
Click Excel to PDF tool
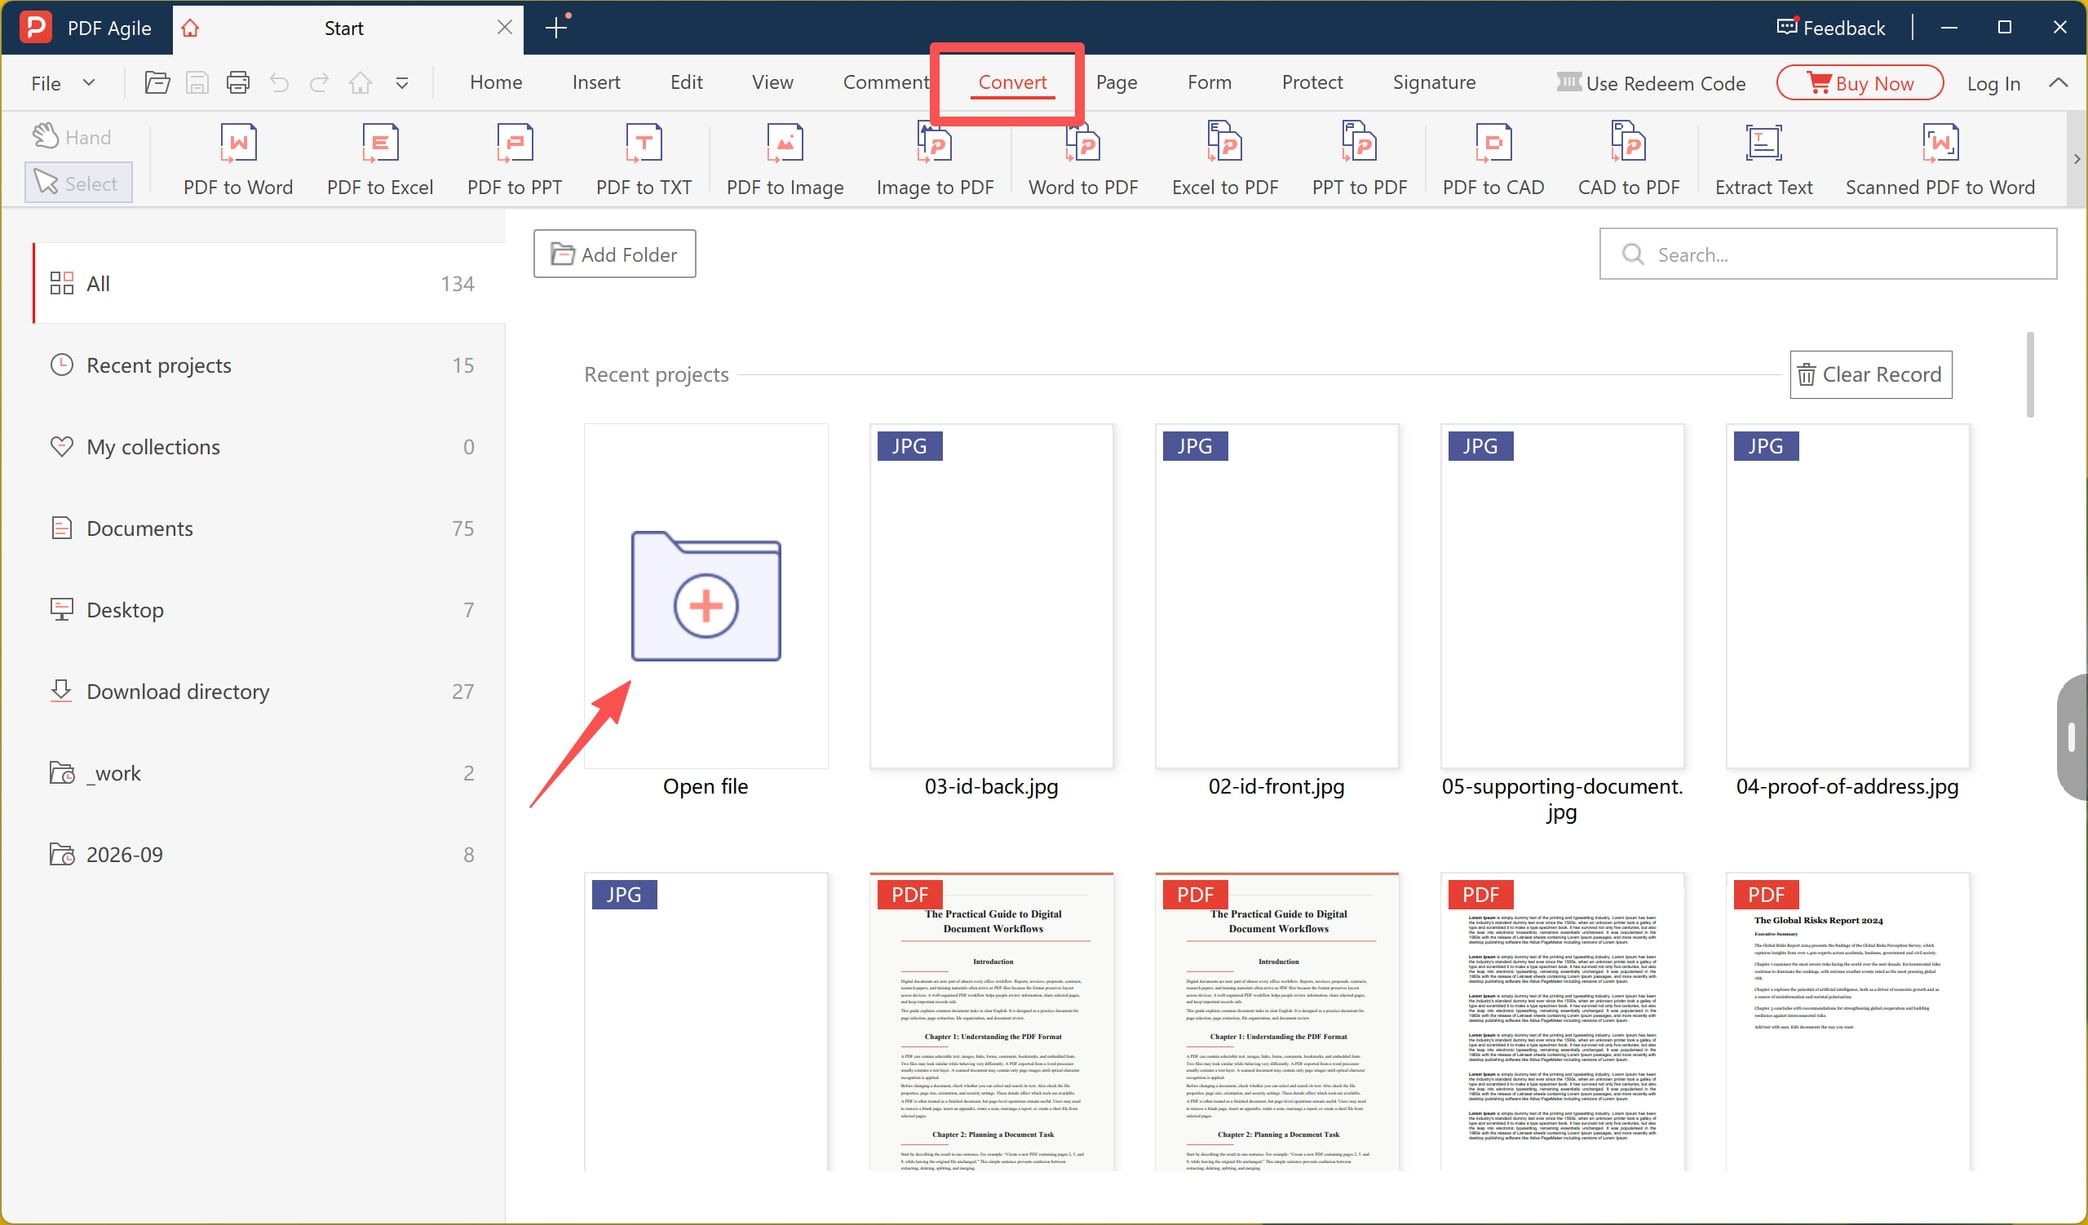(1225, 160)
